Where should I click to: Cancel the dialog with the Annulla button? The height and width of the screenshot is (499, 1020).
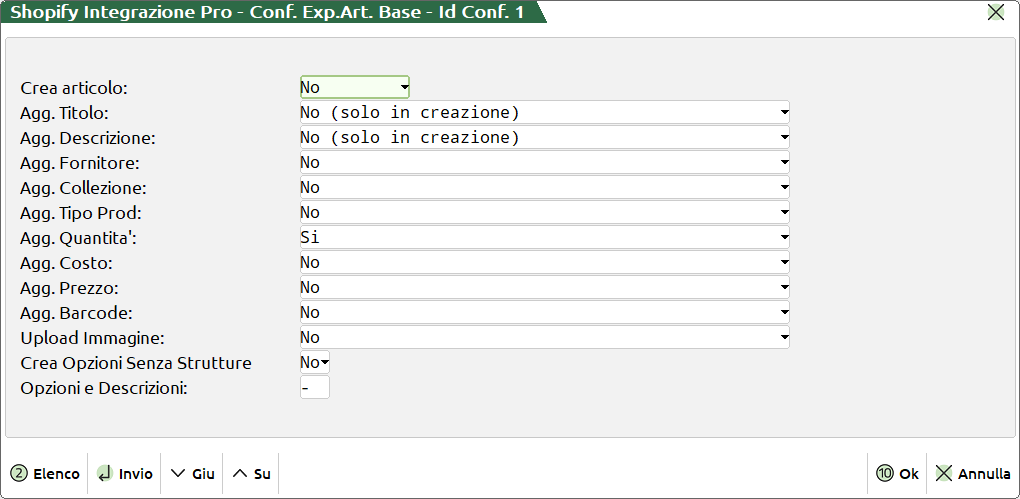point(973,474)
